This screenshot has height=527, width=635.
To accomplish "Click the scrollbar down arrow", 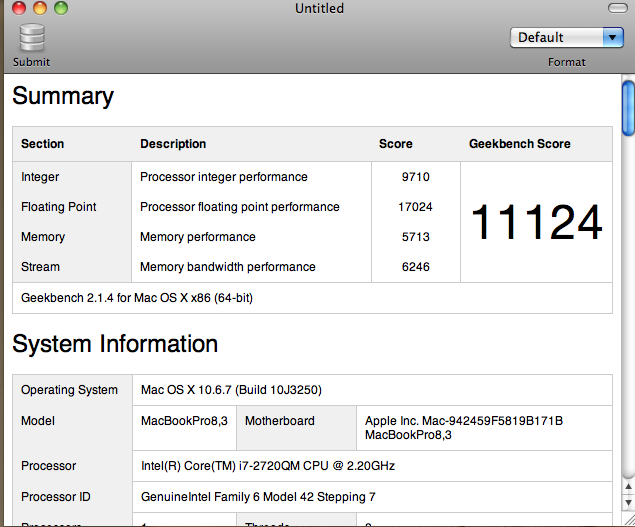I will pyautogui.click(x=628, y=503).
